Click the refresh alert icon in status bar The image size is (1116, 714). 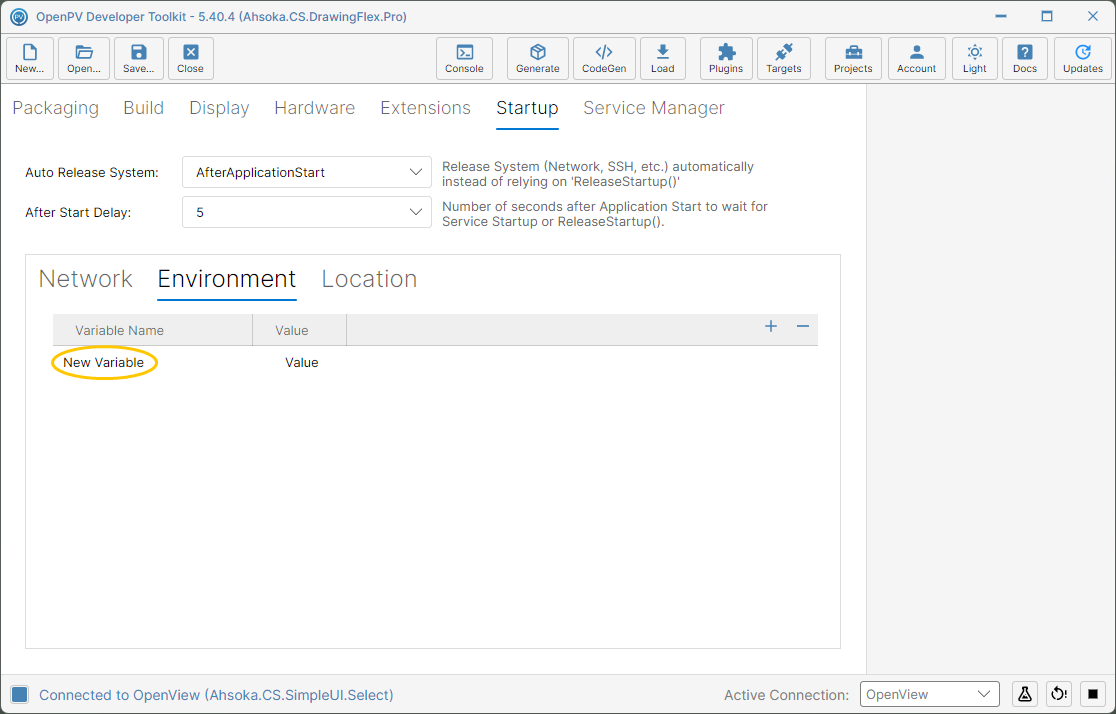click(x=1058, y=694)
